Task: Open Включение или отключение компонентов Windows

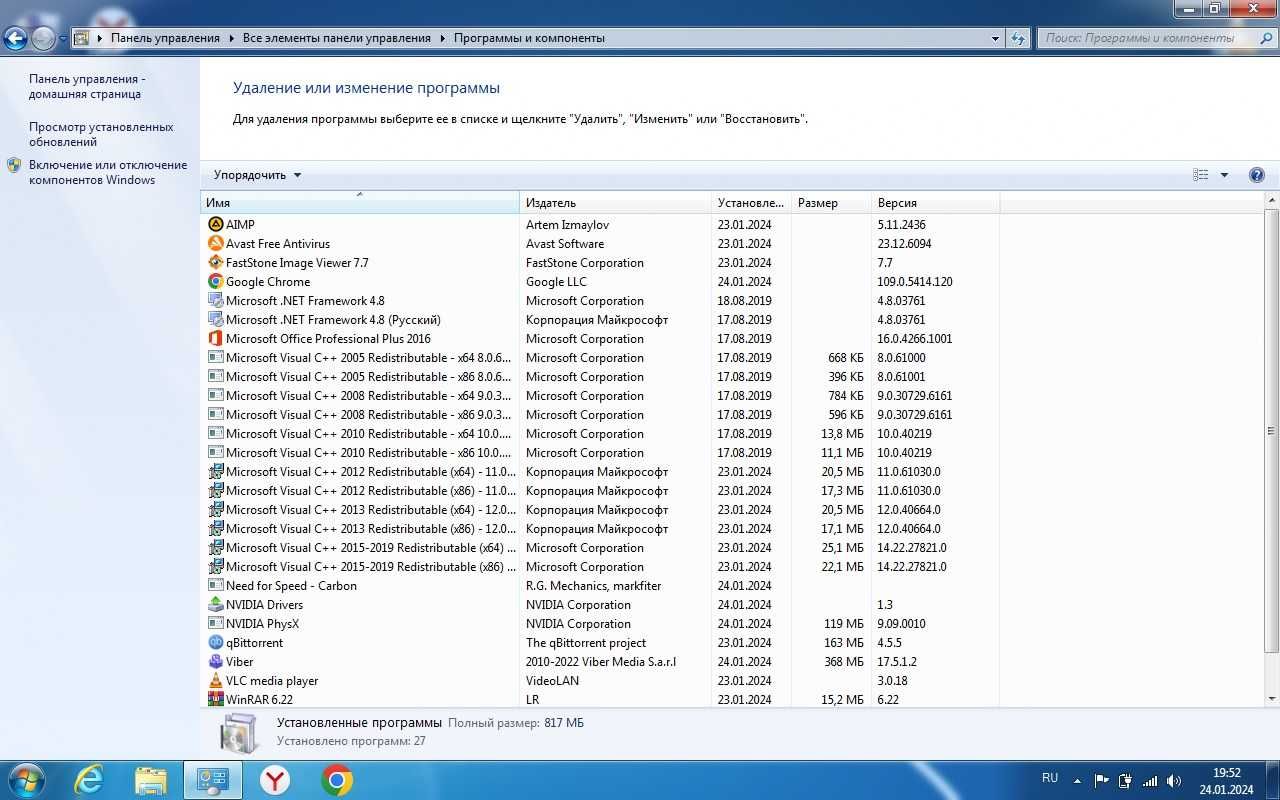Action: (x=108, y=173)
